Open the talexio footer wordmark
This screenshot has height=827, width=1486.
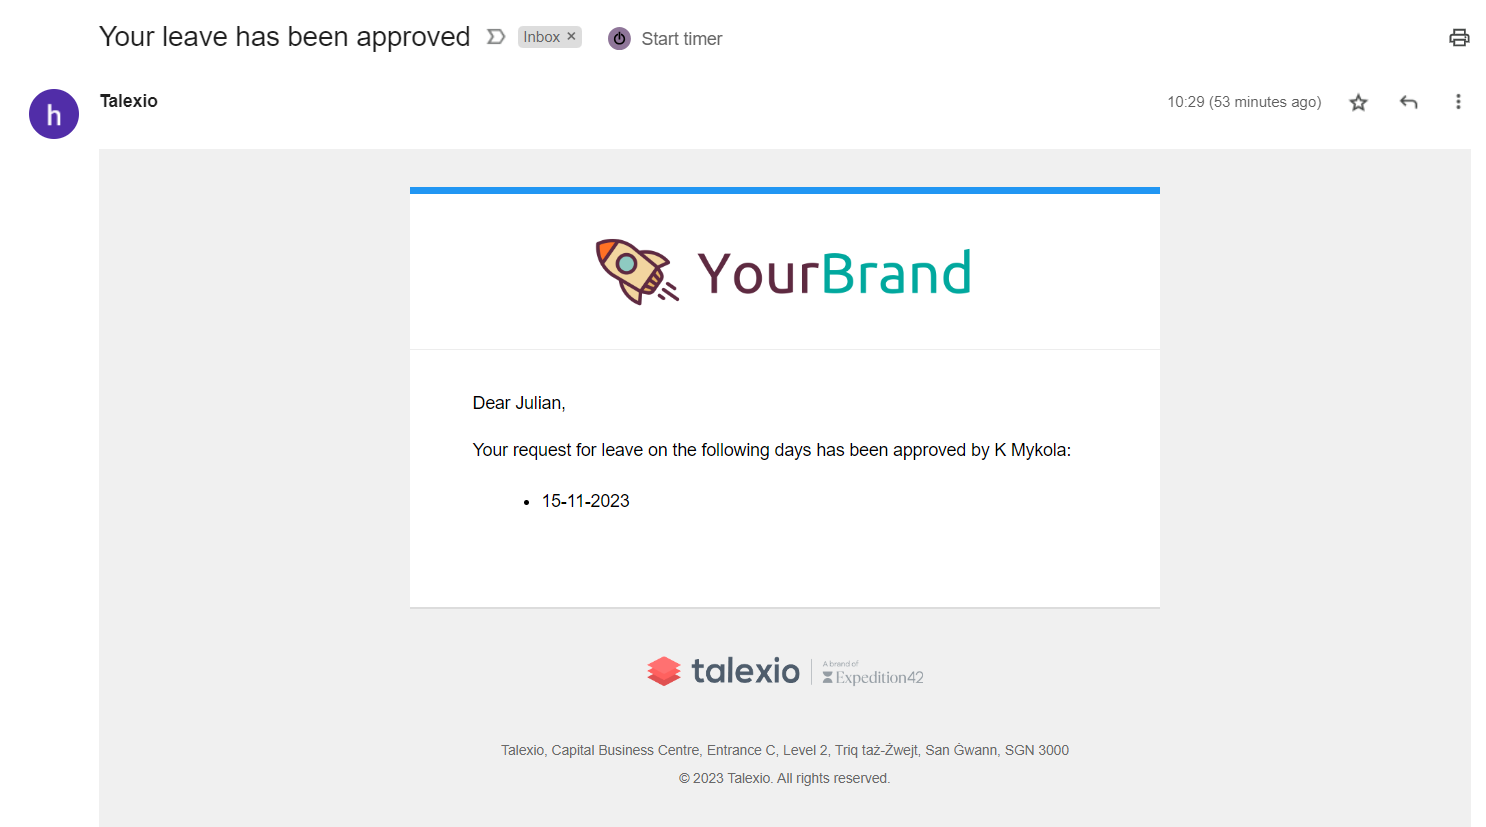pos(745,671)
